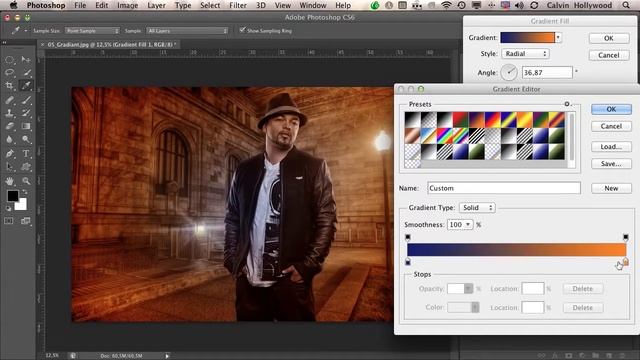Click the New gradient button

click(611, 188)
